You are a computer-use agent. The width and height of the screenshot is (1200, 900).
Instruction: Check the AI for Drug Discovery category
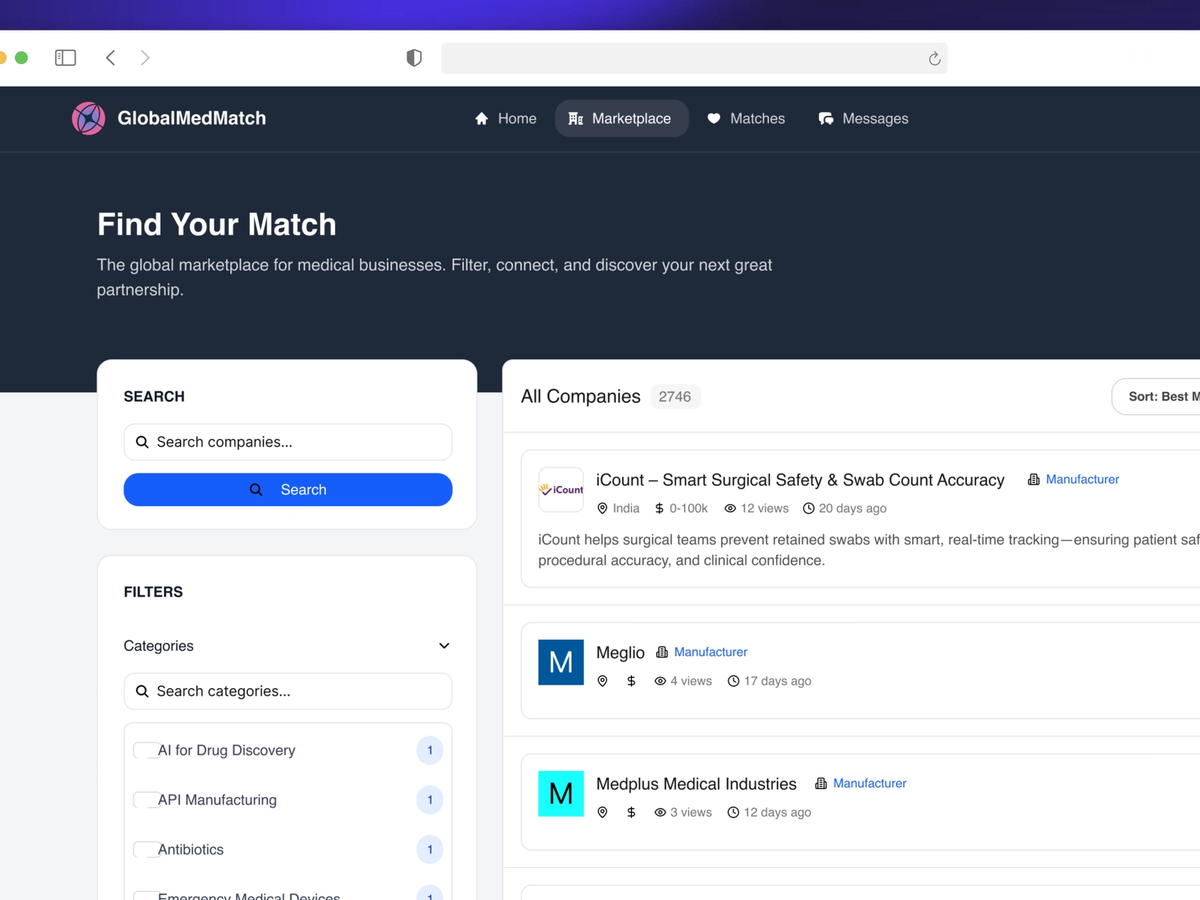(x=145, y=750)
